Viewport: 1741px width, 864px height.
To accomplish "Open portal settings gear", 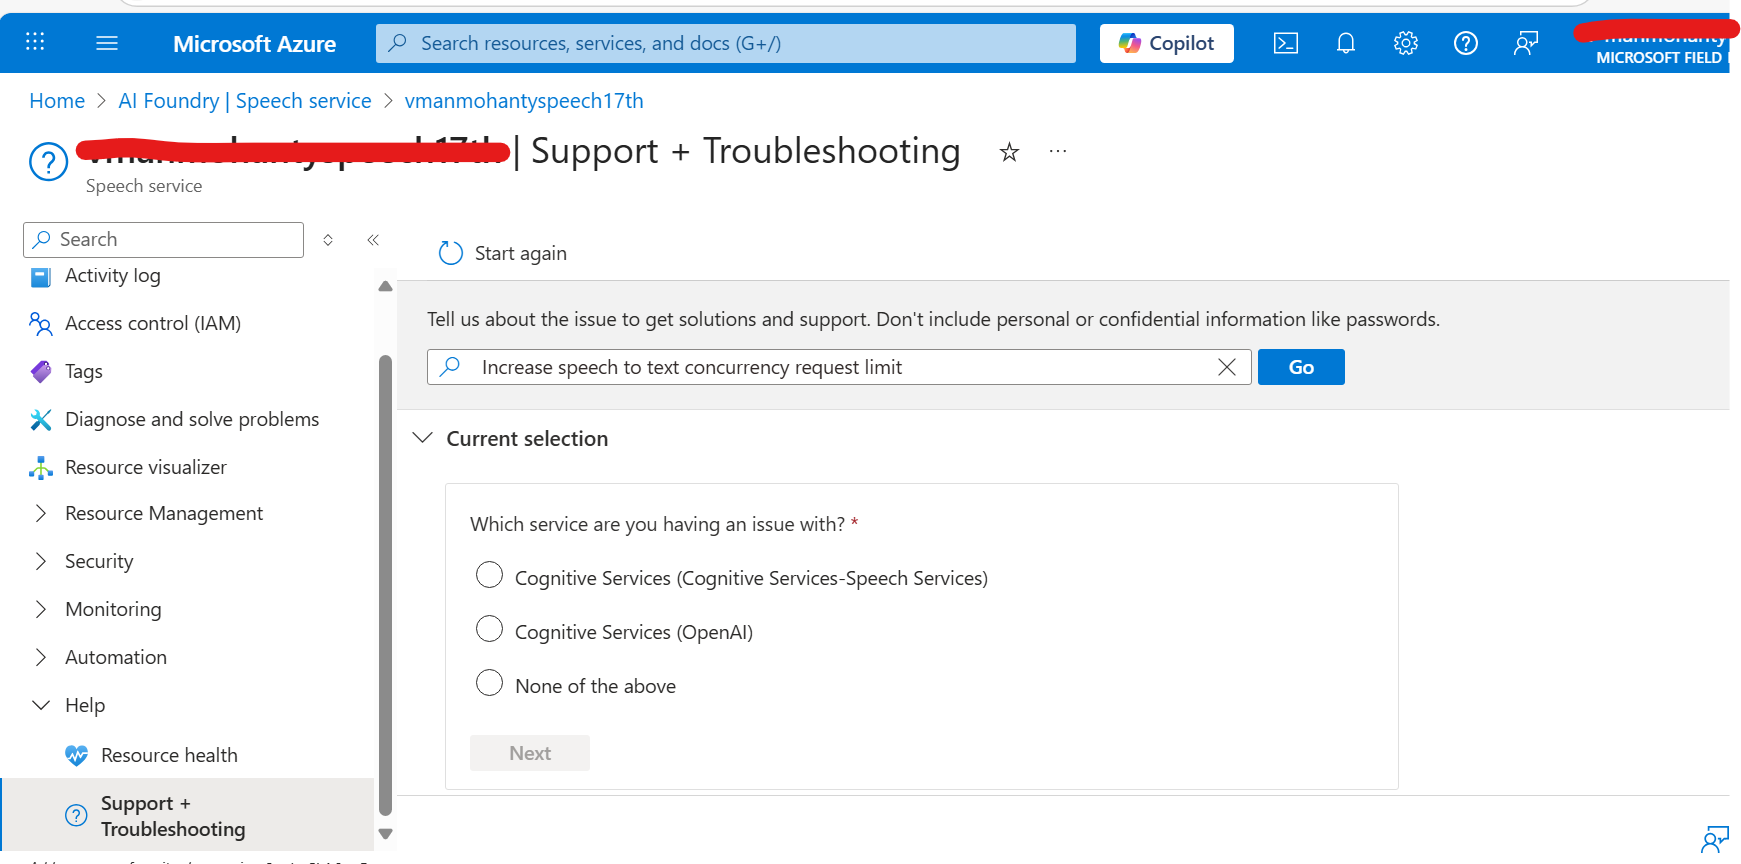I will (x=1406, y=43).
